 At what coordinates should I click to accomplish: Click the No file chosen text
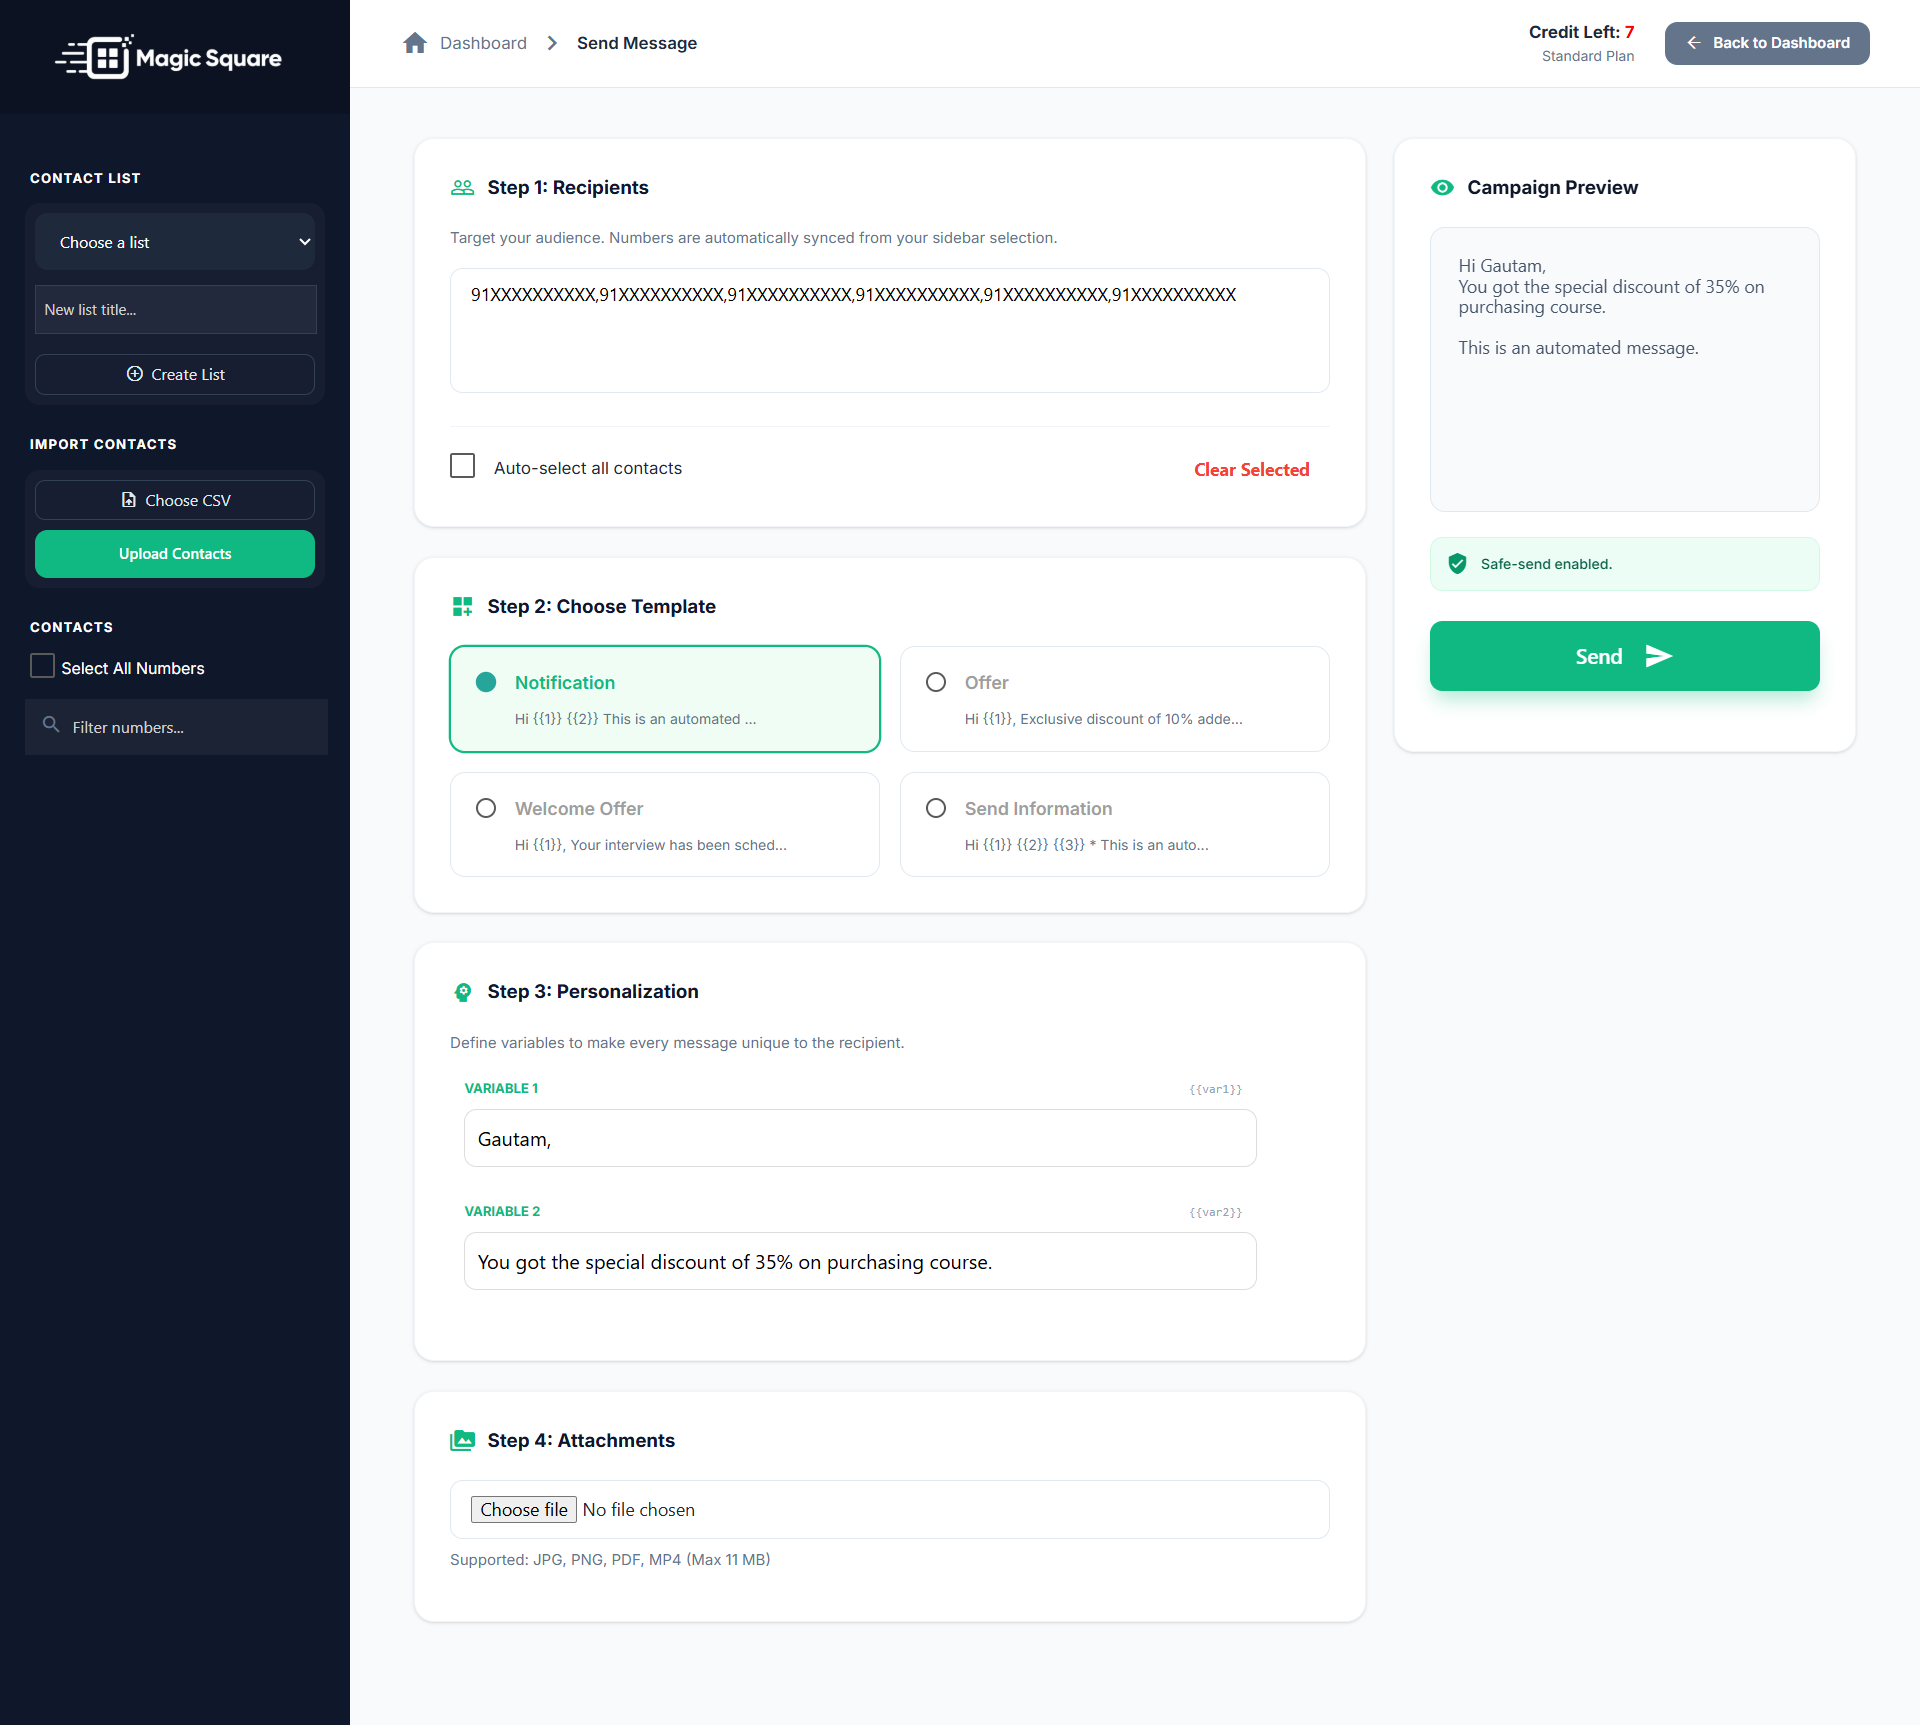(x=638, y=1510)
